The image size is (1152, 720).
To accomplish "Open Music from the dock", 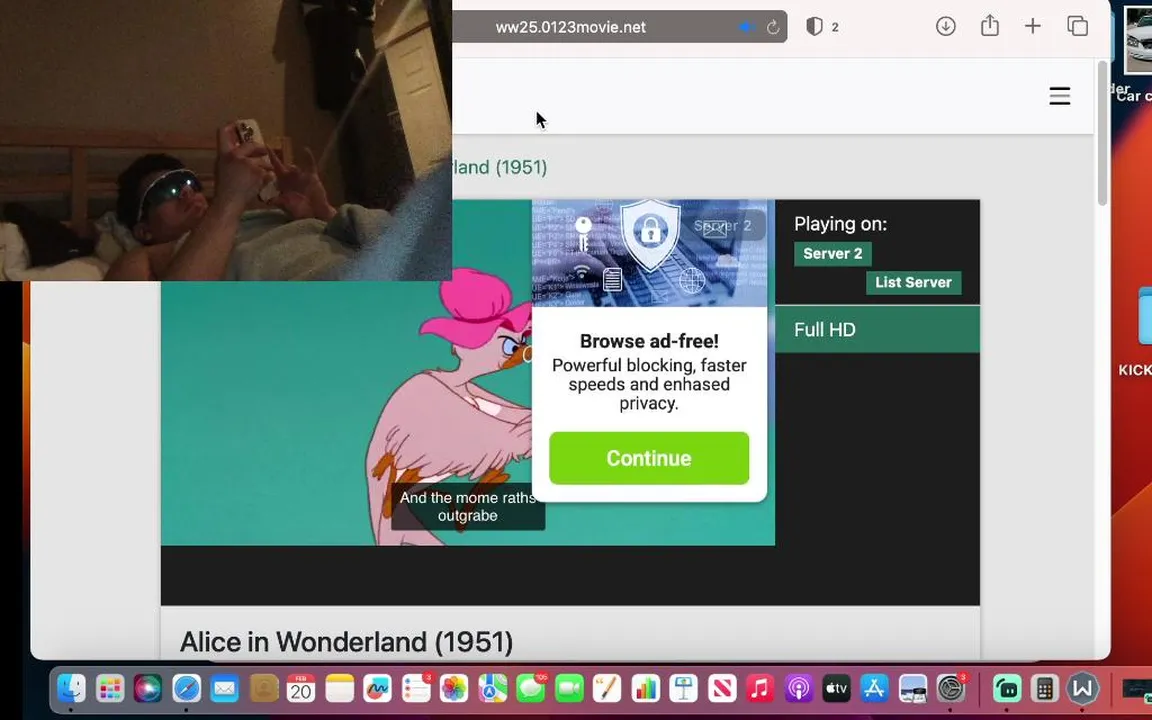I will (x=760, y=689).
